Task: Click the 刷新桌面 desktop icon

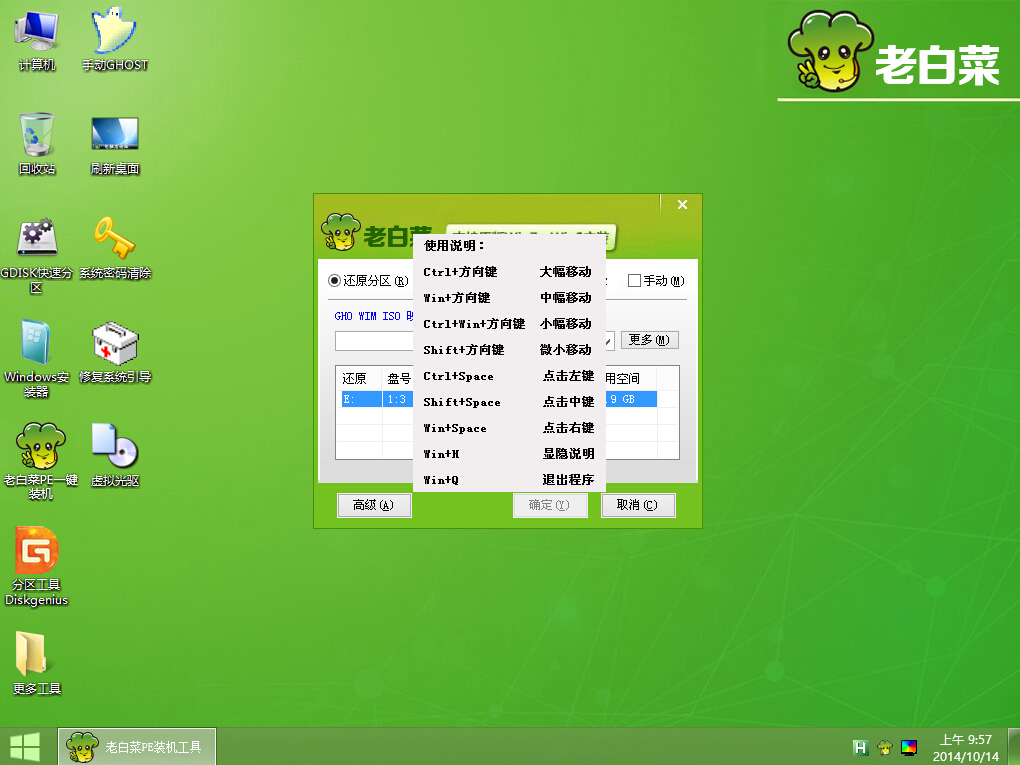Action: 114,136
